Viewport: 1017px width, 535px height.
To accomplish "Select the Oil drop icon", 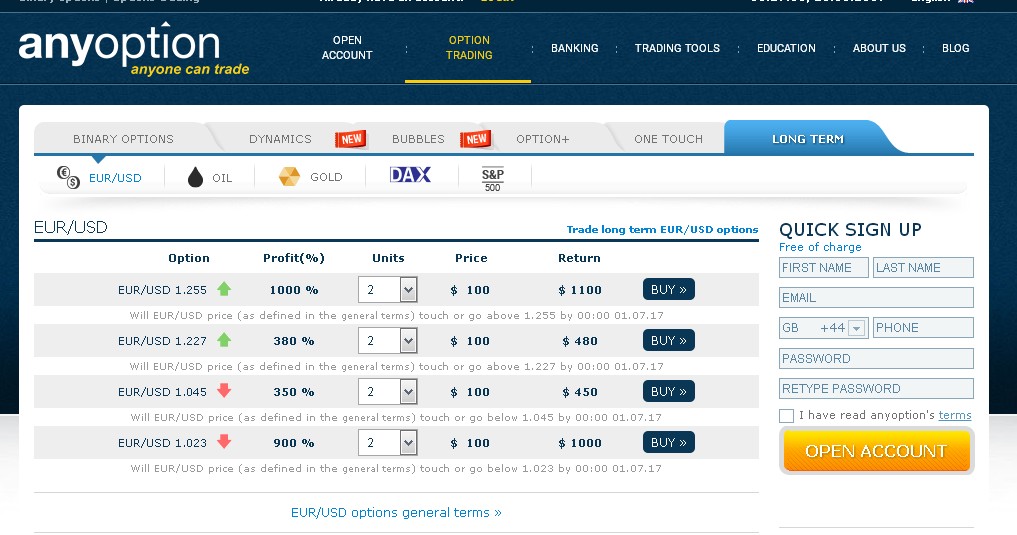I will [195, 177].
